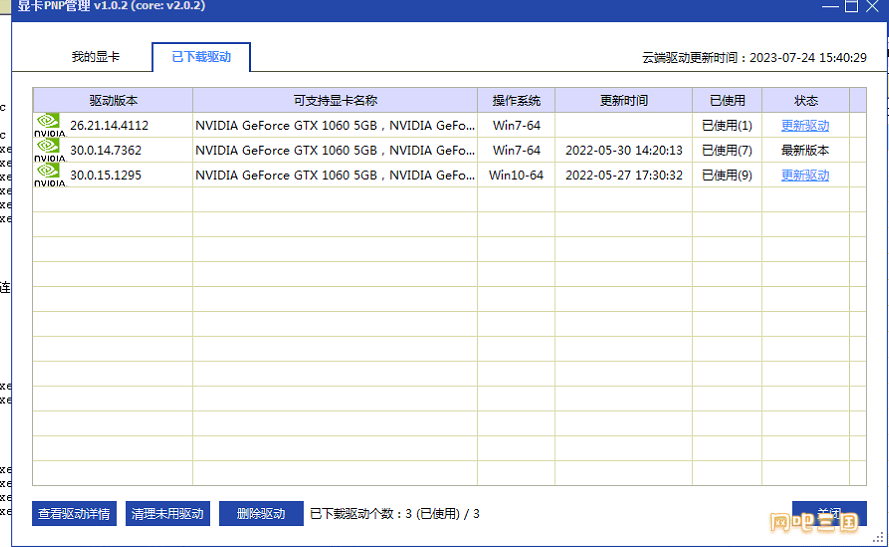Viewport: 889px width, 547px height.
Task: Click 已下载驱动个数 status text
Action: tap(395, 514)
